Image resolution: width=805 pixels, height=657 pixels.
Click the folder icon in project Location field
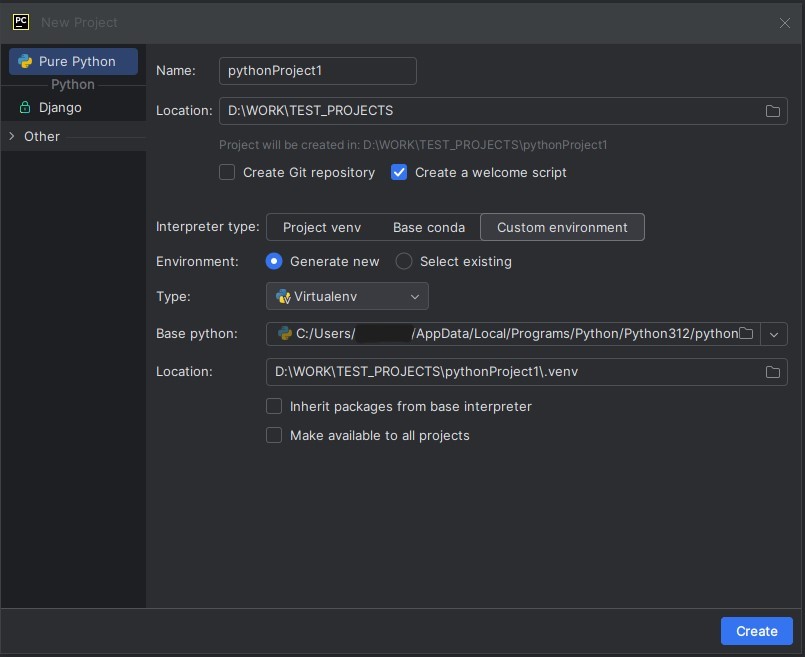click(772, 111)
